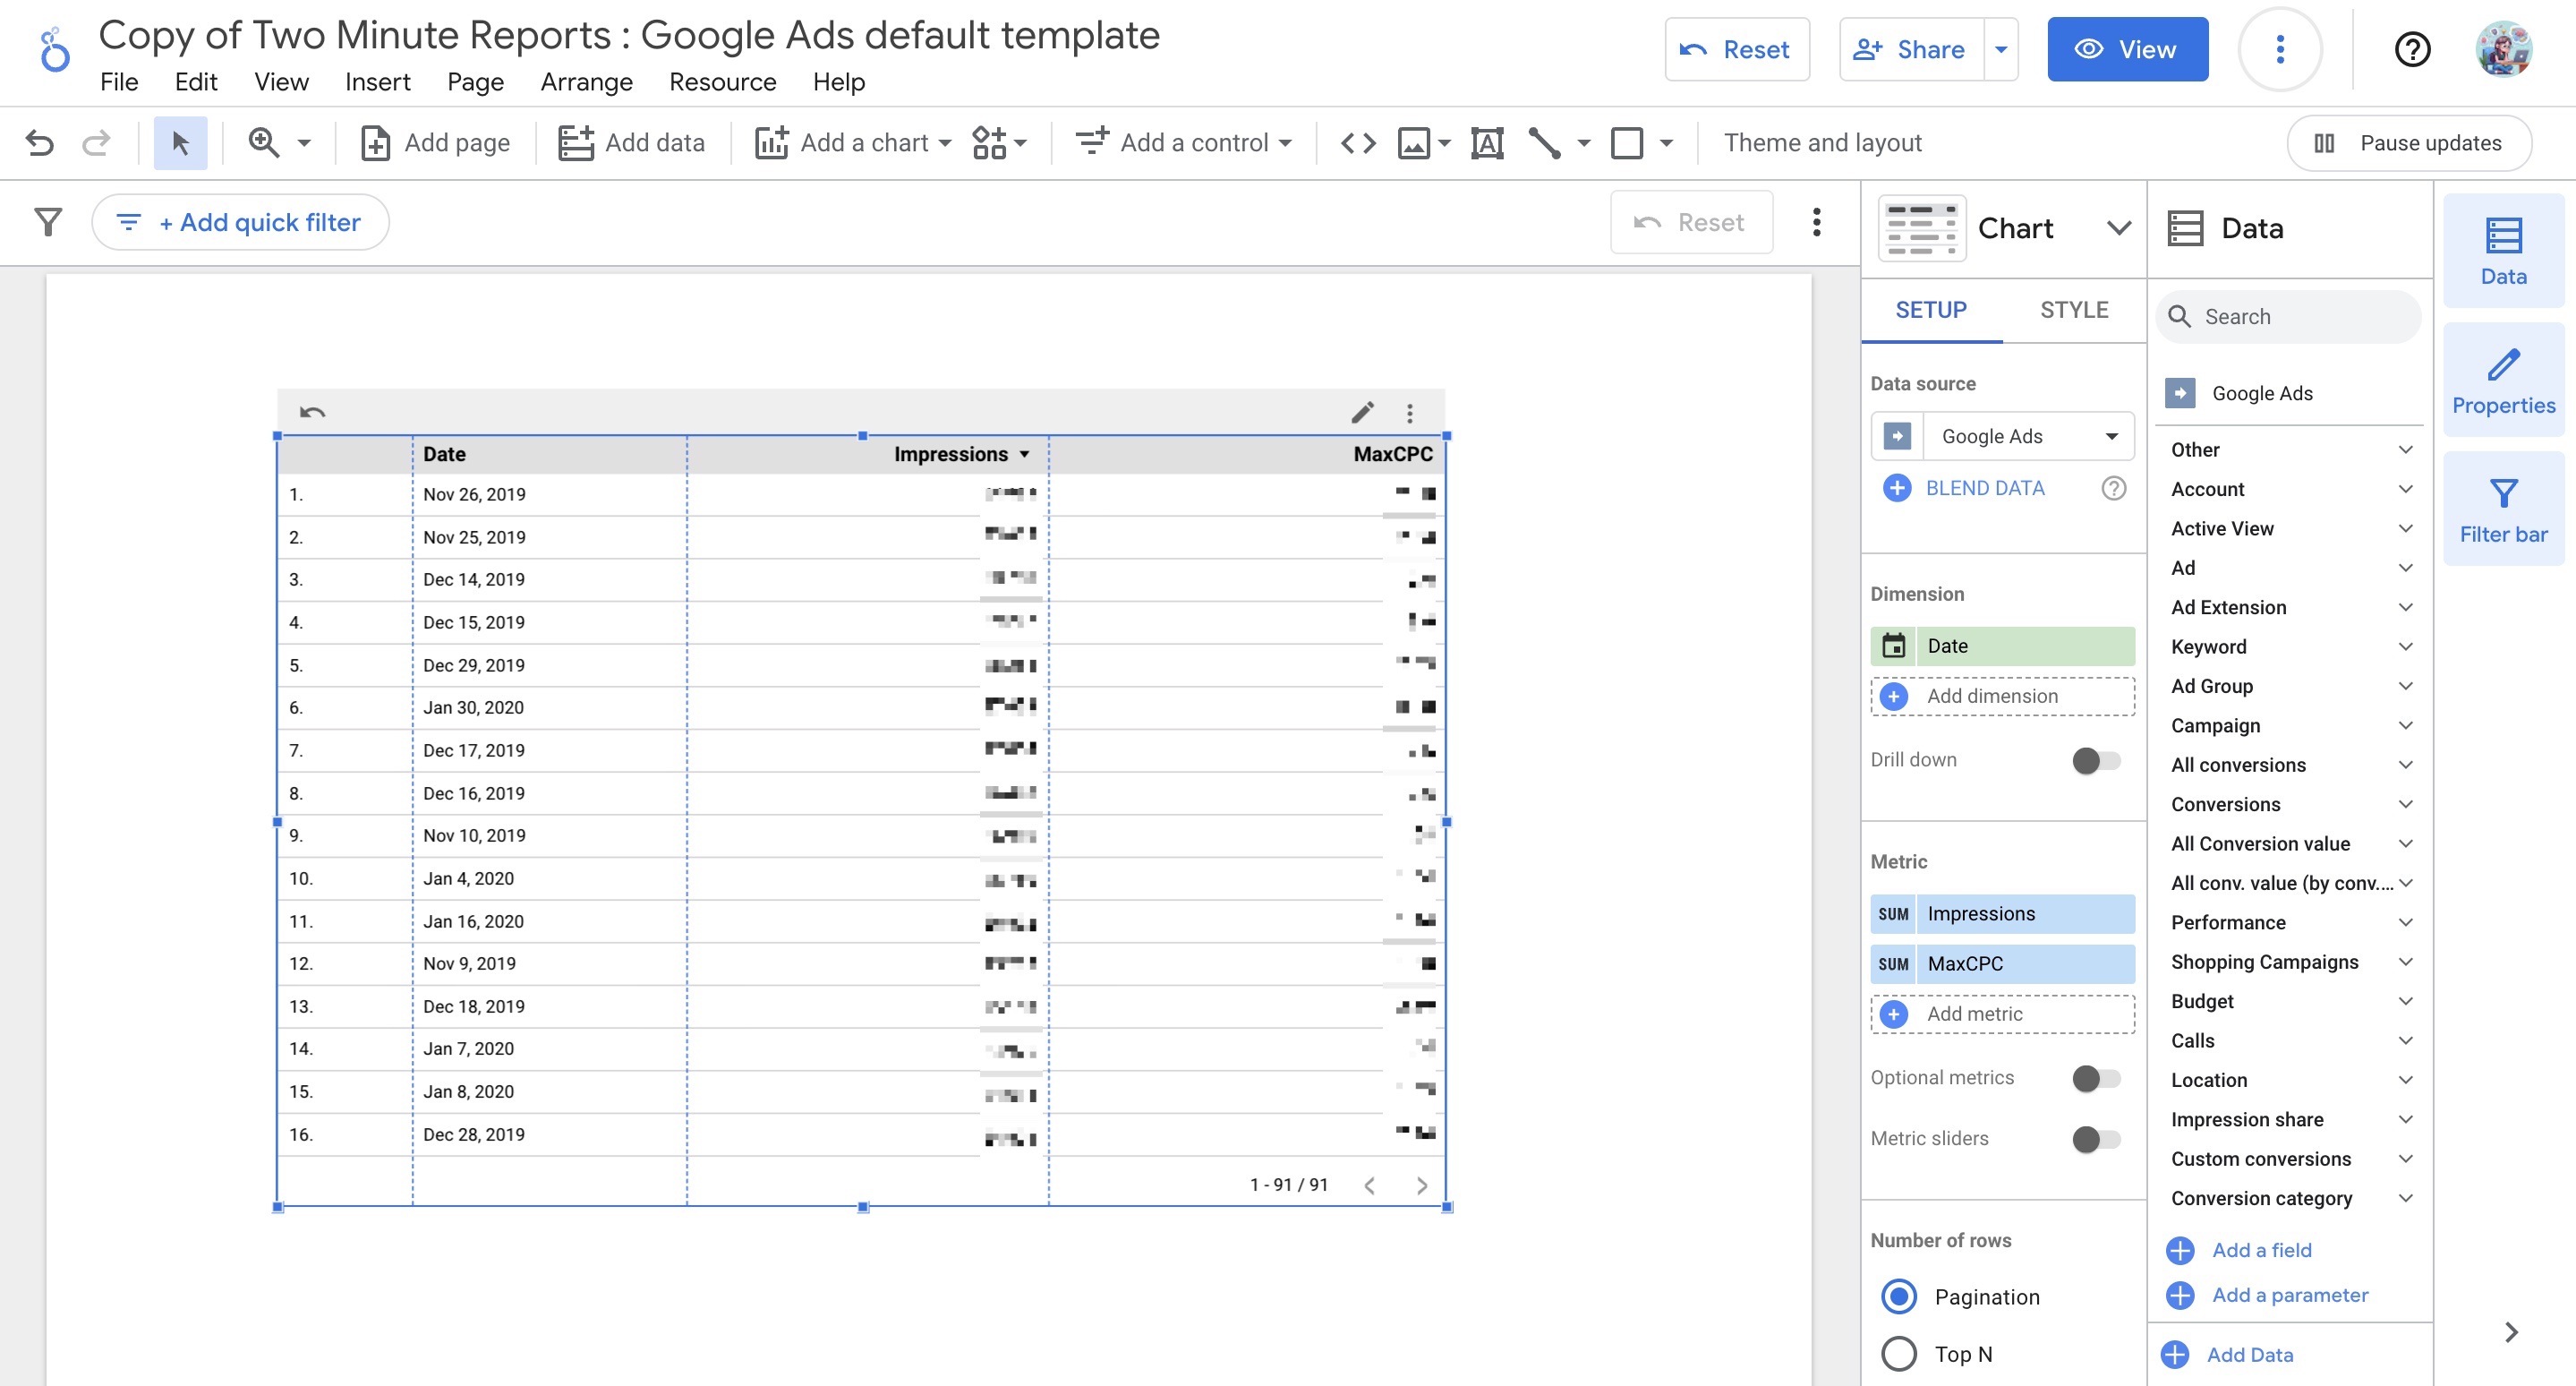Click the undo arrow in the toolbar

[x=40, y=143]
